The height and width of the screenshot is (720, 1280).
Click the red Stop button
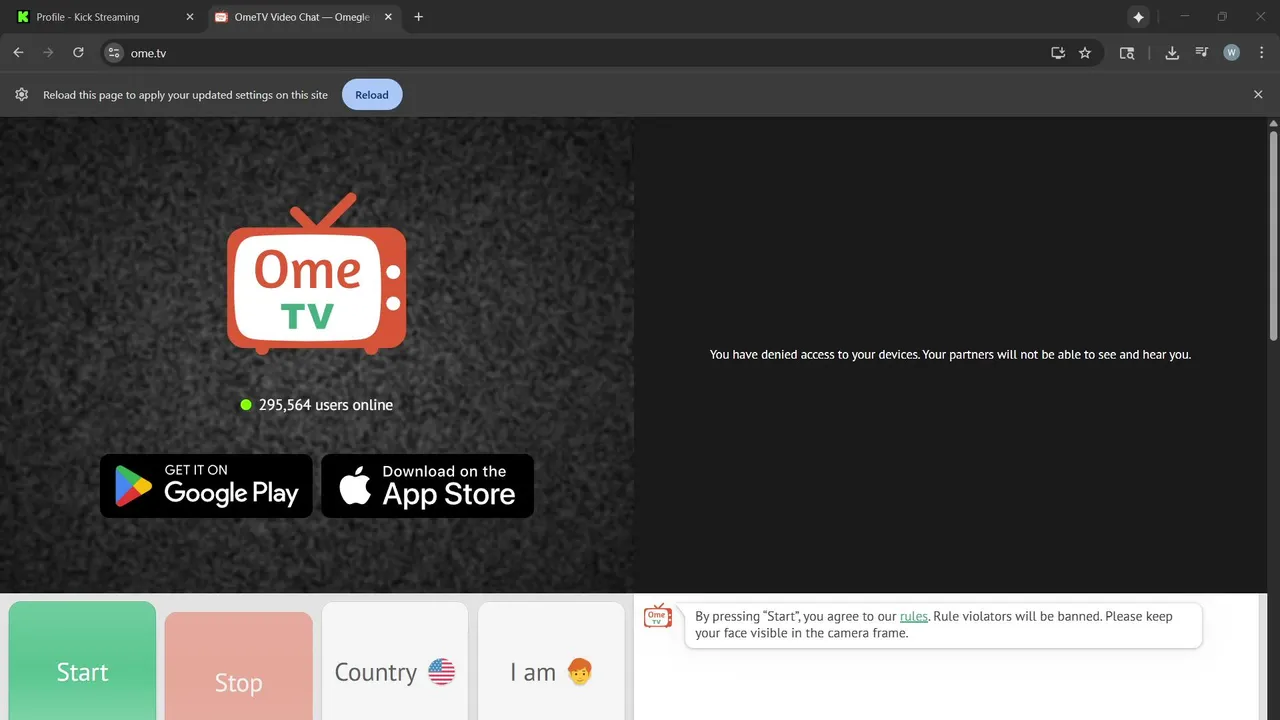(238, 666)
